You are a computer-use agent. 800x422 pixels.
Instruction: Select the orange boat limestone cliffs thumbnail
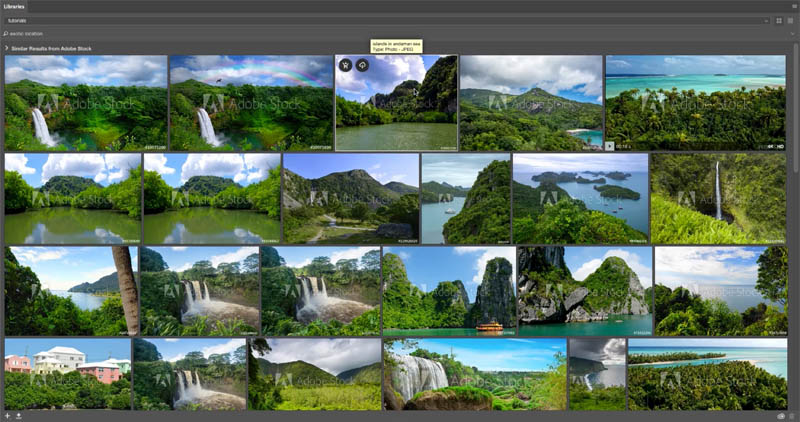(x=449, y=291)
